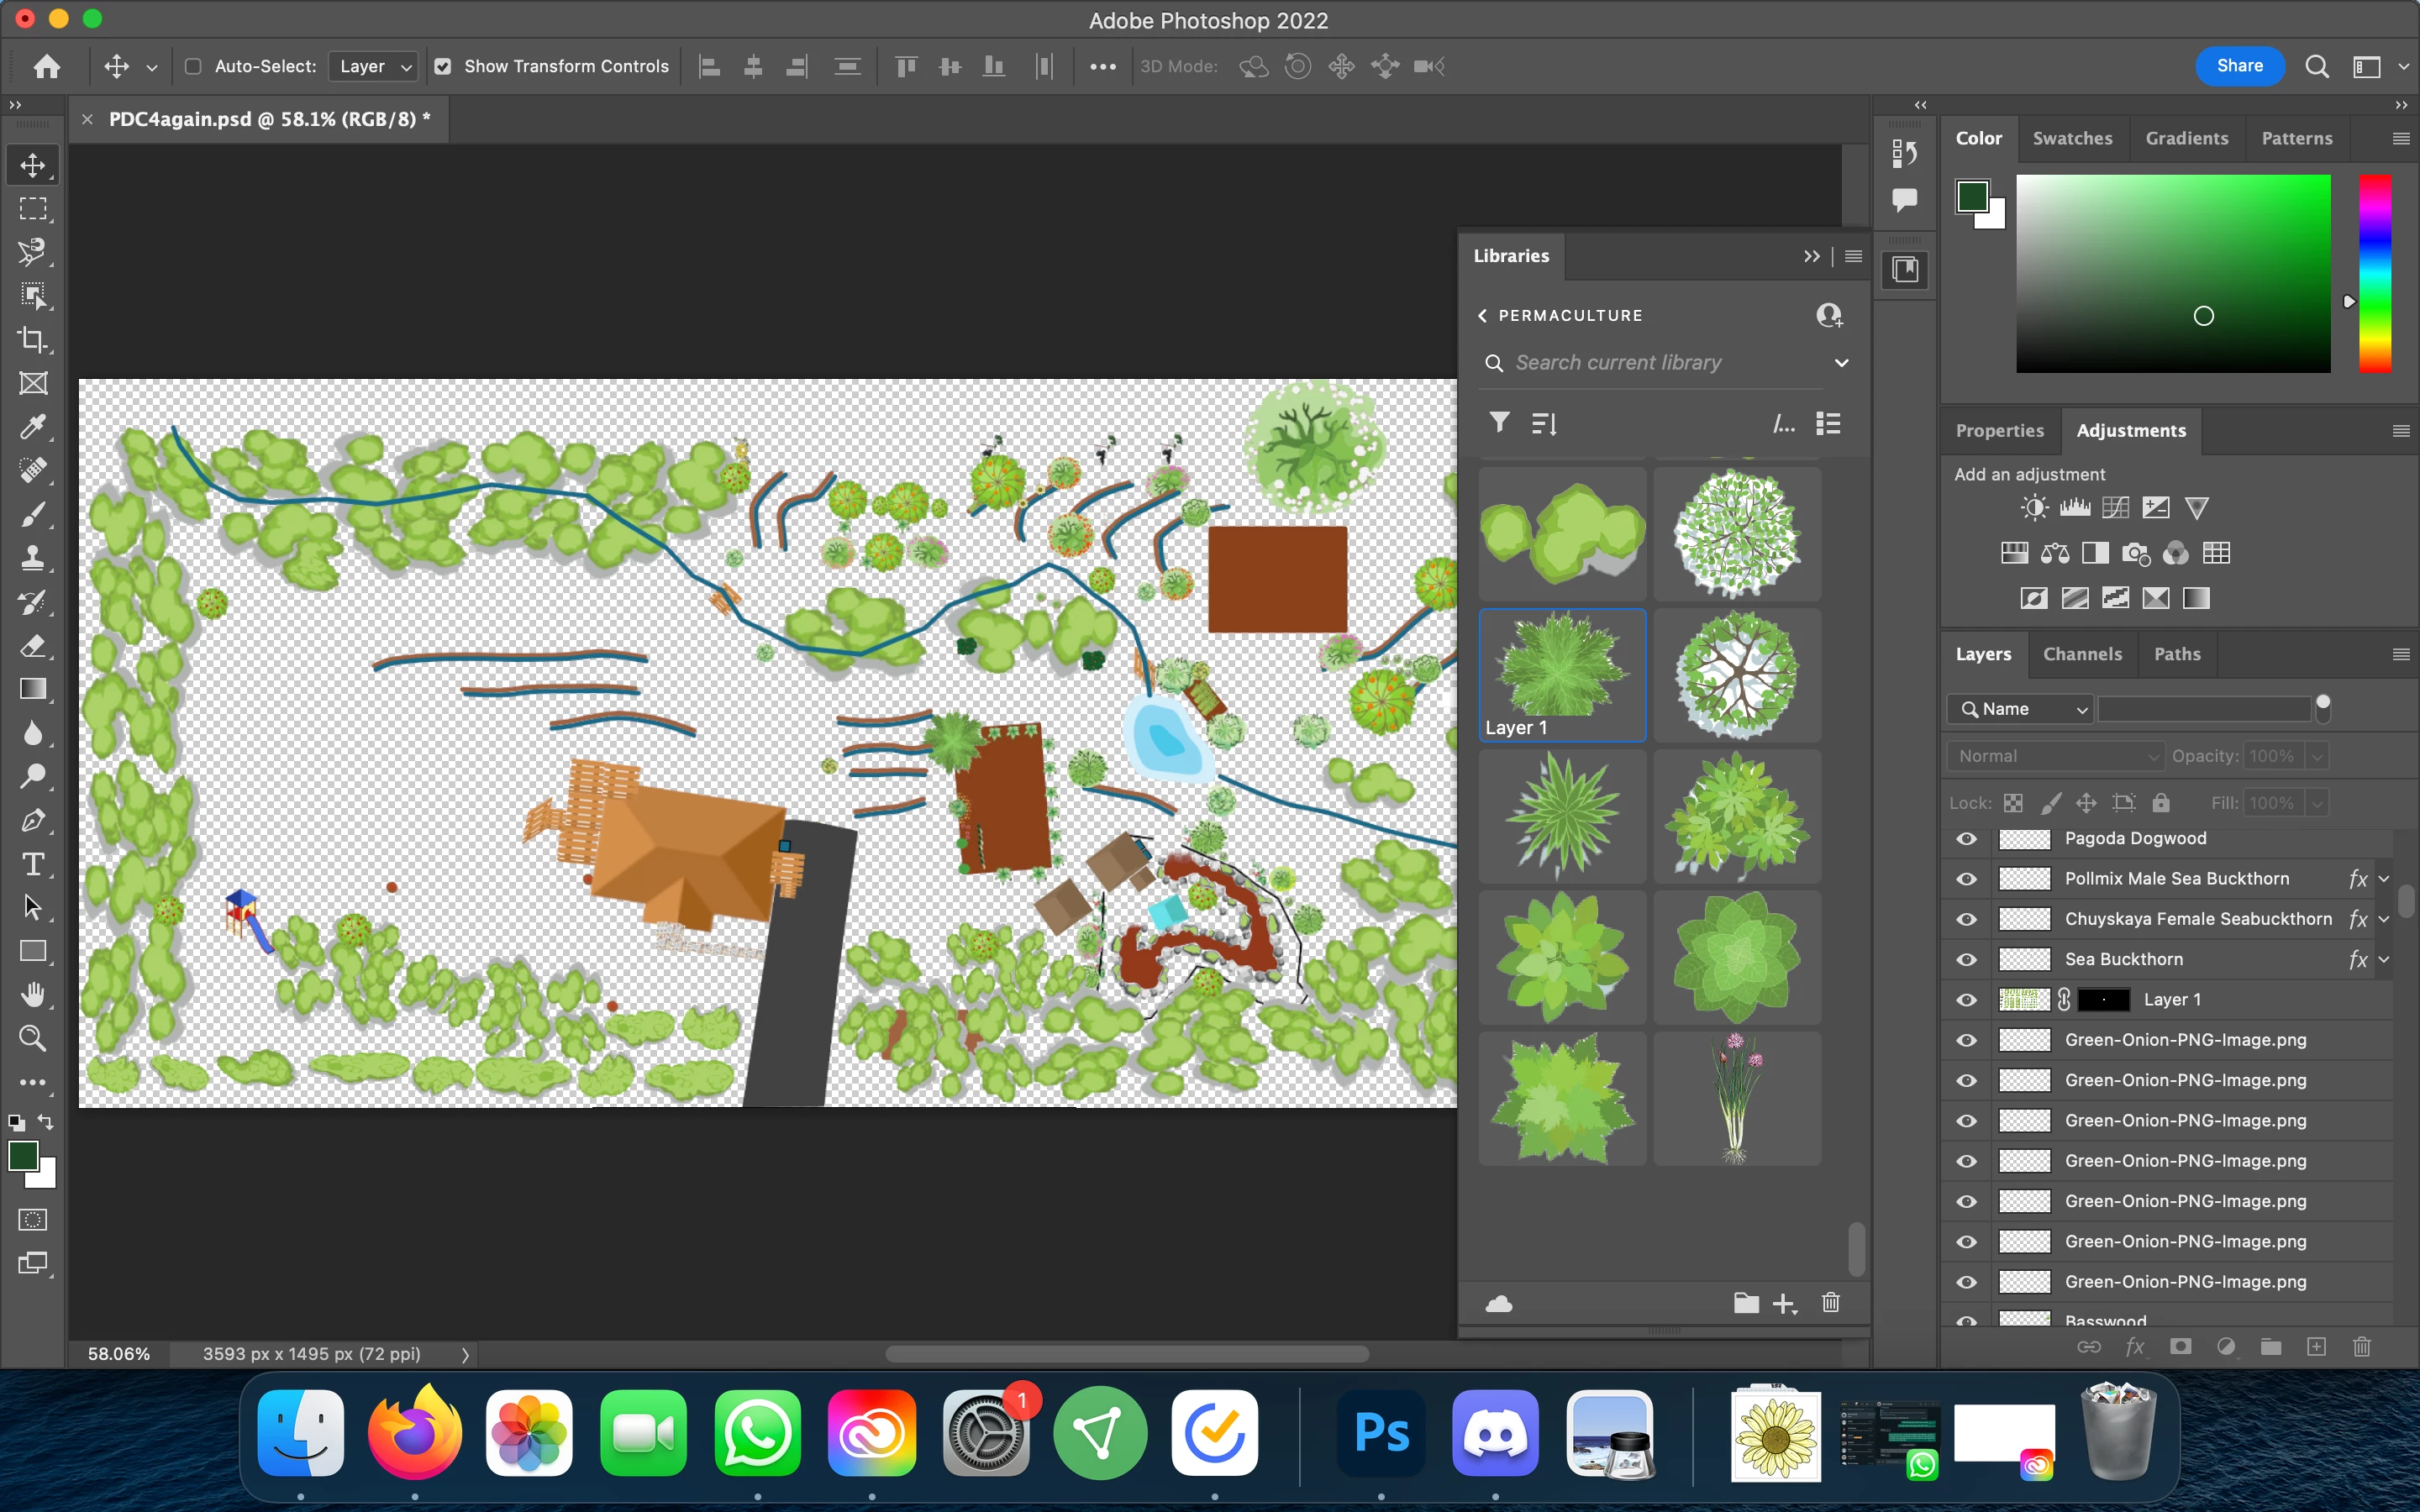Viewport: 2420px width, 1512px height.
Task: Switch to the Swatches tab
Action: tap(2072, 138)
